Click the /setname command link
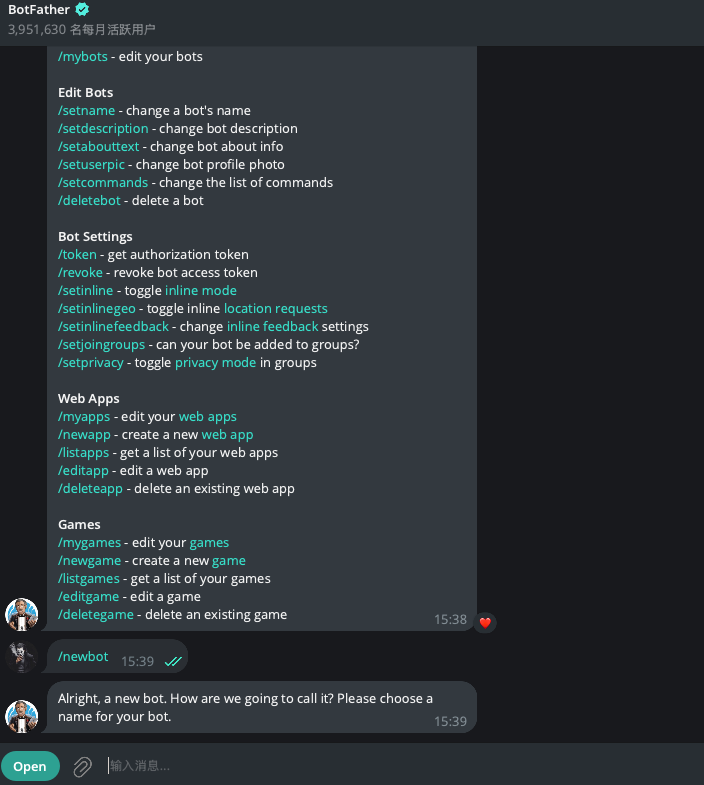 [x=88, y=111]
